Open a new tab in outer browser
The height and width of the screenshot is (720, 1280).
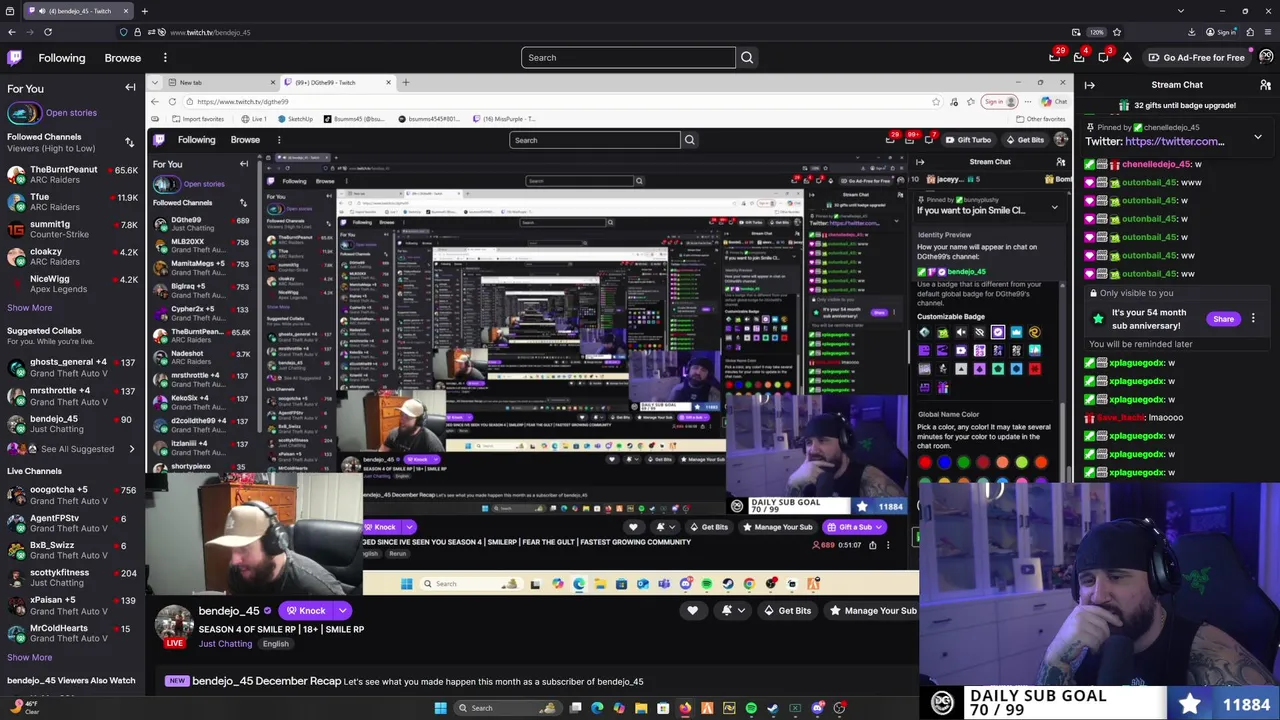tap(144, 11)
